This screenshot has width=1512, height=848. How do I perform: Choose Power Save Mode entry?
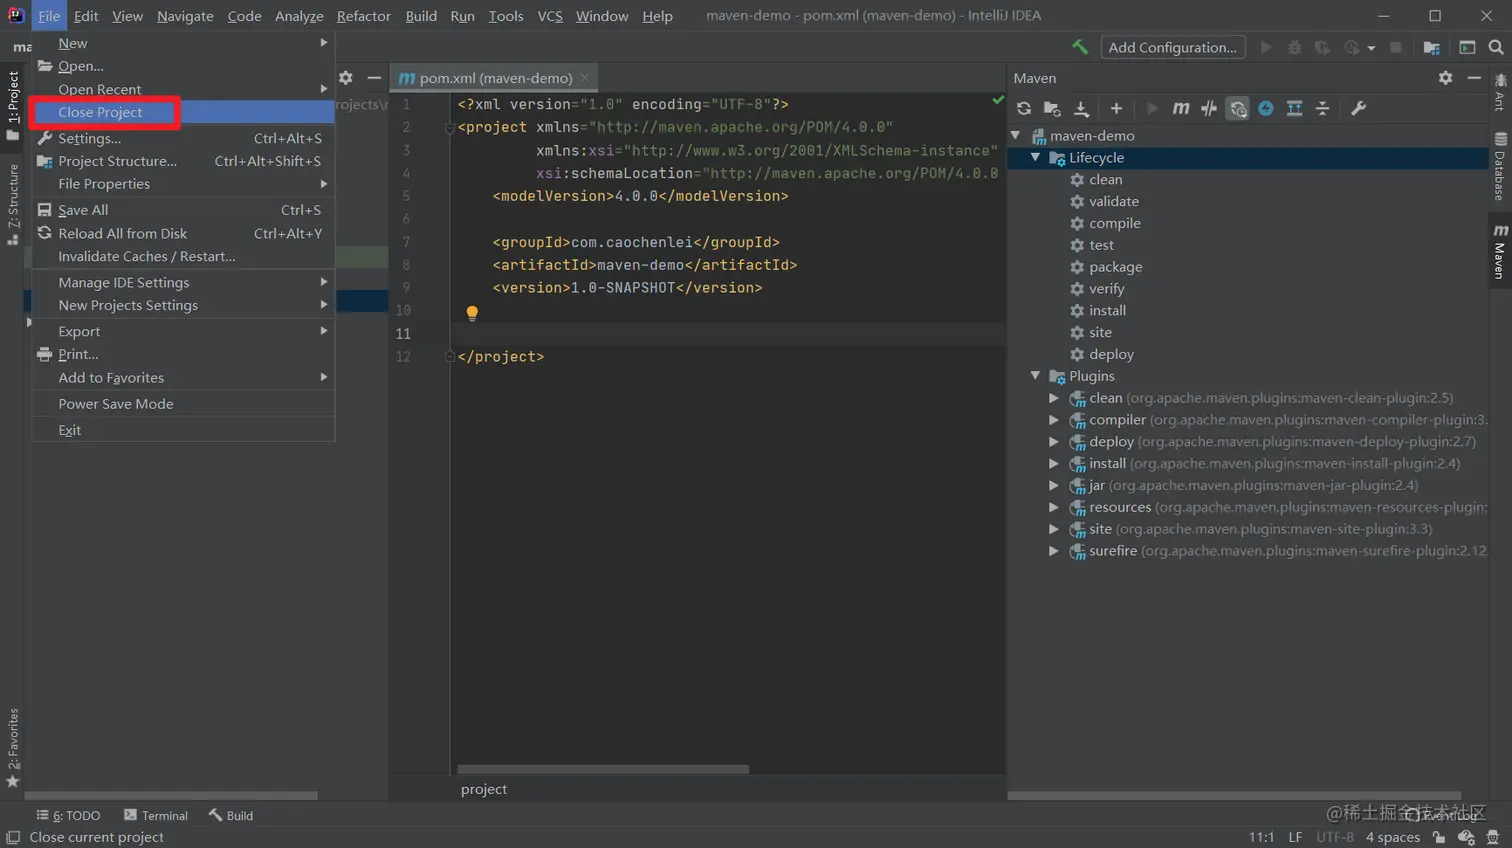pyautogui.click(x=183, y=404)
